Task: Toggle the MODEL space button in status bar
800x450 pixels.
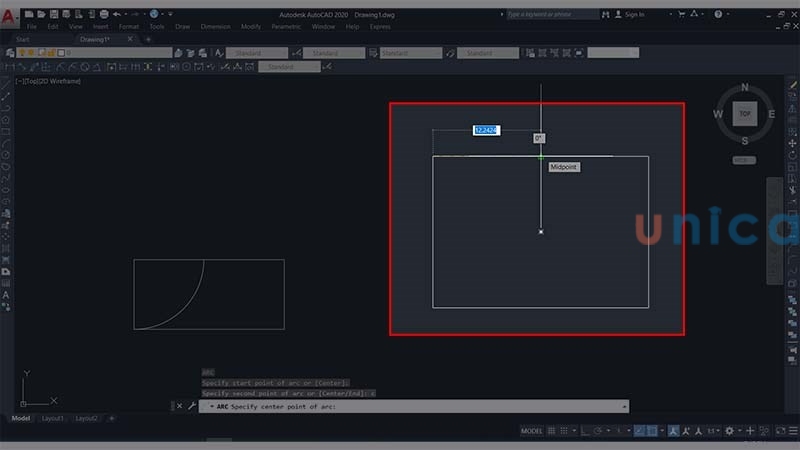Action: pyautogui.click(x=532, y=431)
